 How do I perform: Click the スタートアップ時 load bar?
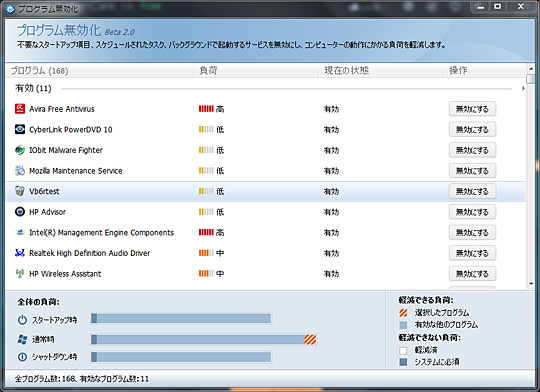(x=181, y=319)
